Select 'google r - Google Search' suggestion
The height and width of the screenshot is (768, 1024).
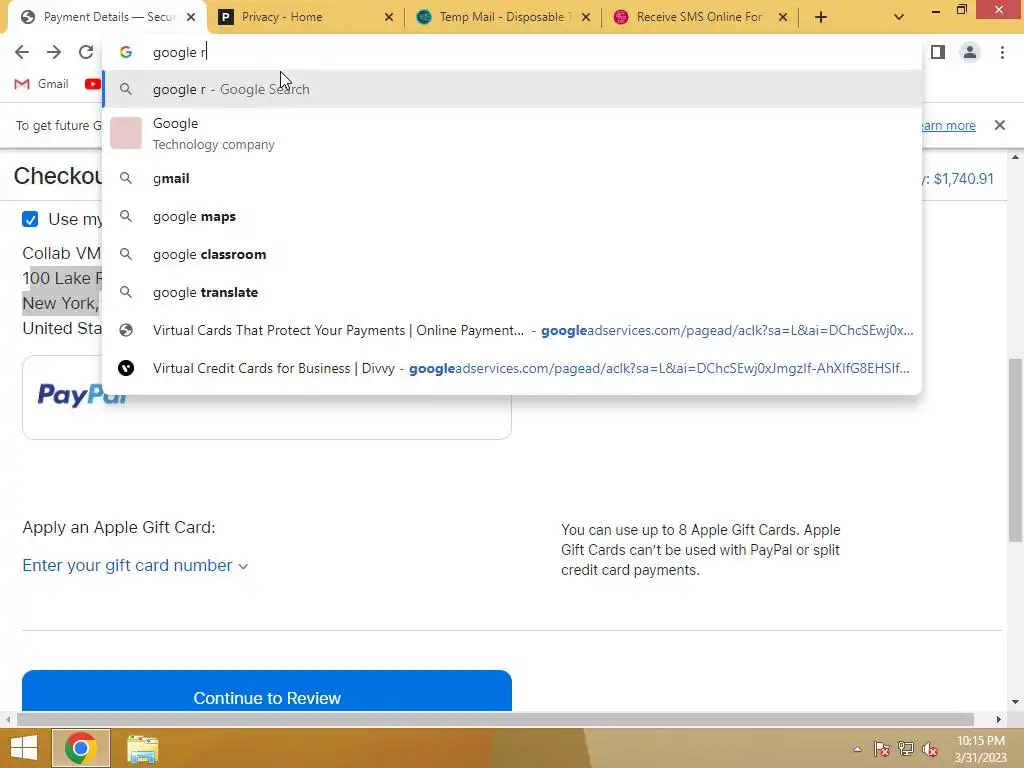click(x=512, y=89)
